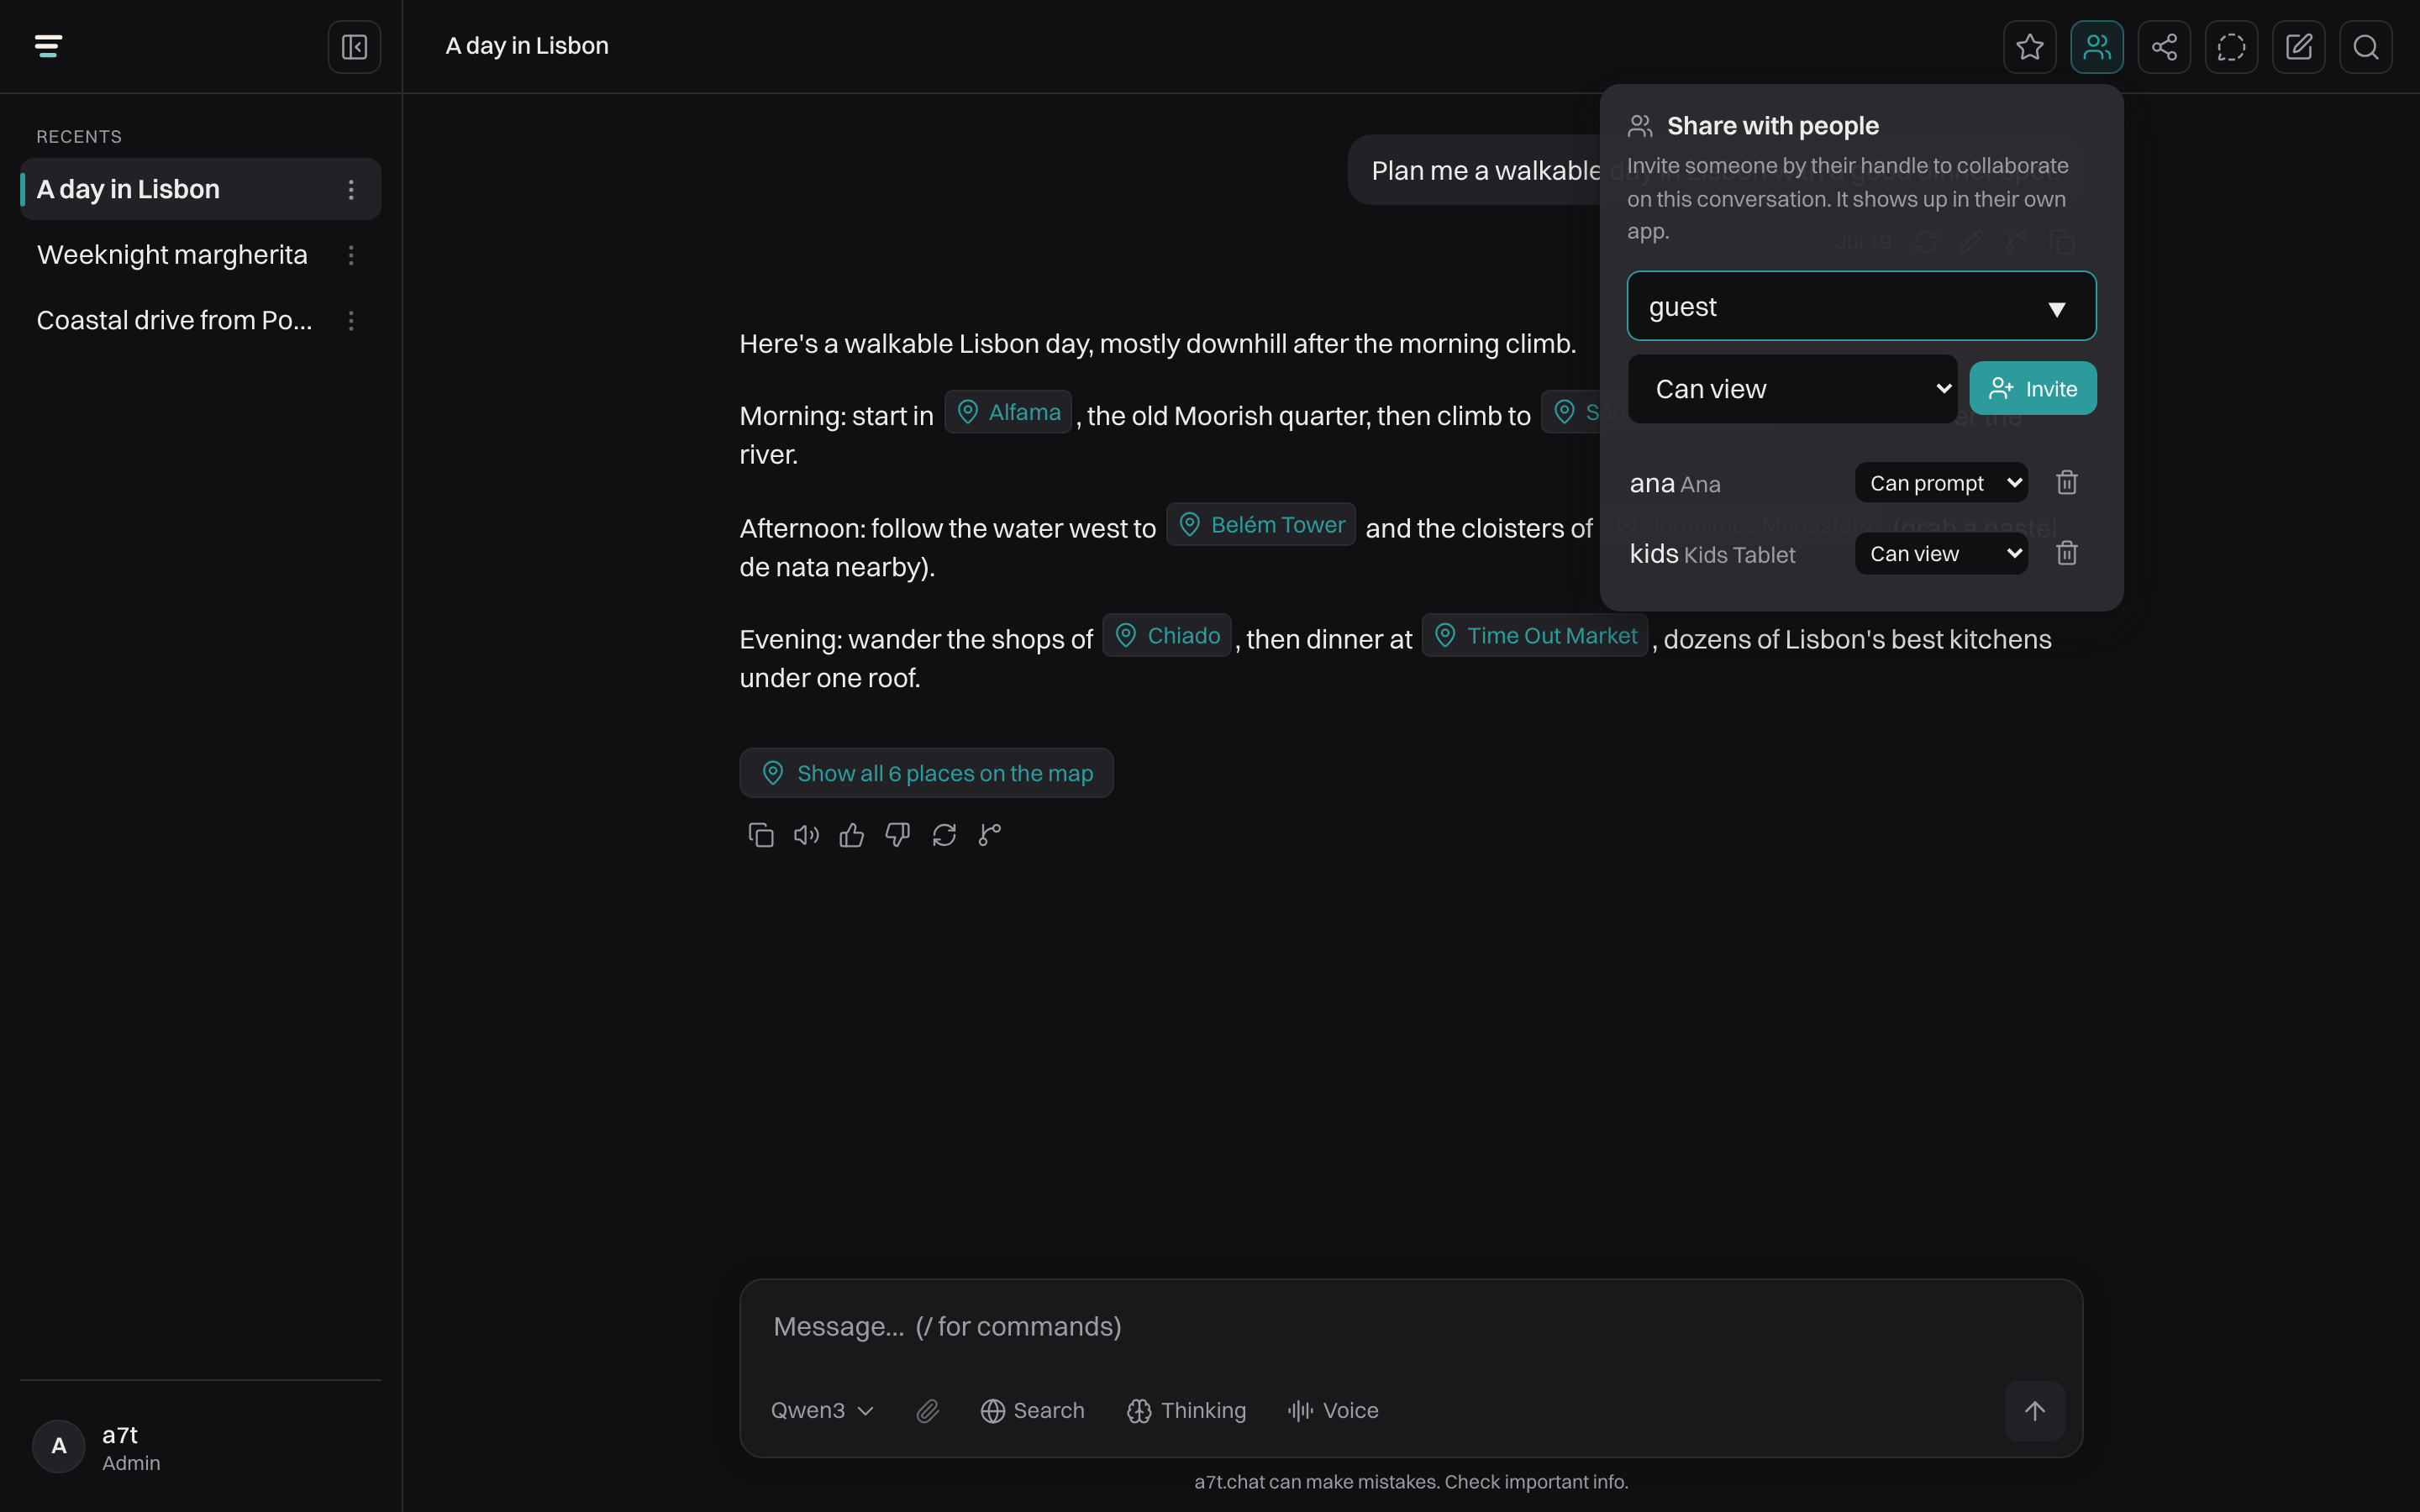Star this conversation as favorite
The width and height of the screenshot is (2420, 1512).
point(2029,47)
